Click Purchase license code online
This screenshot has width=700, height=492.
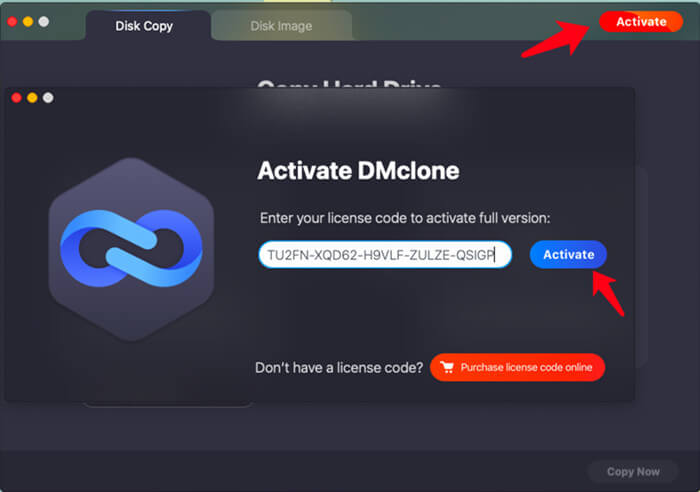(518, 368)
